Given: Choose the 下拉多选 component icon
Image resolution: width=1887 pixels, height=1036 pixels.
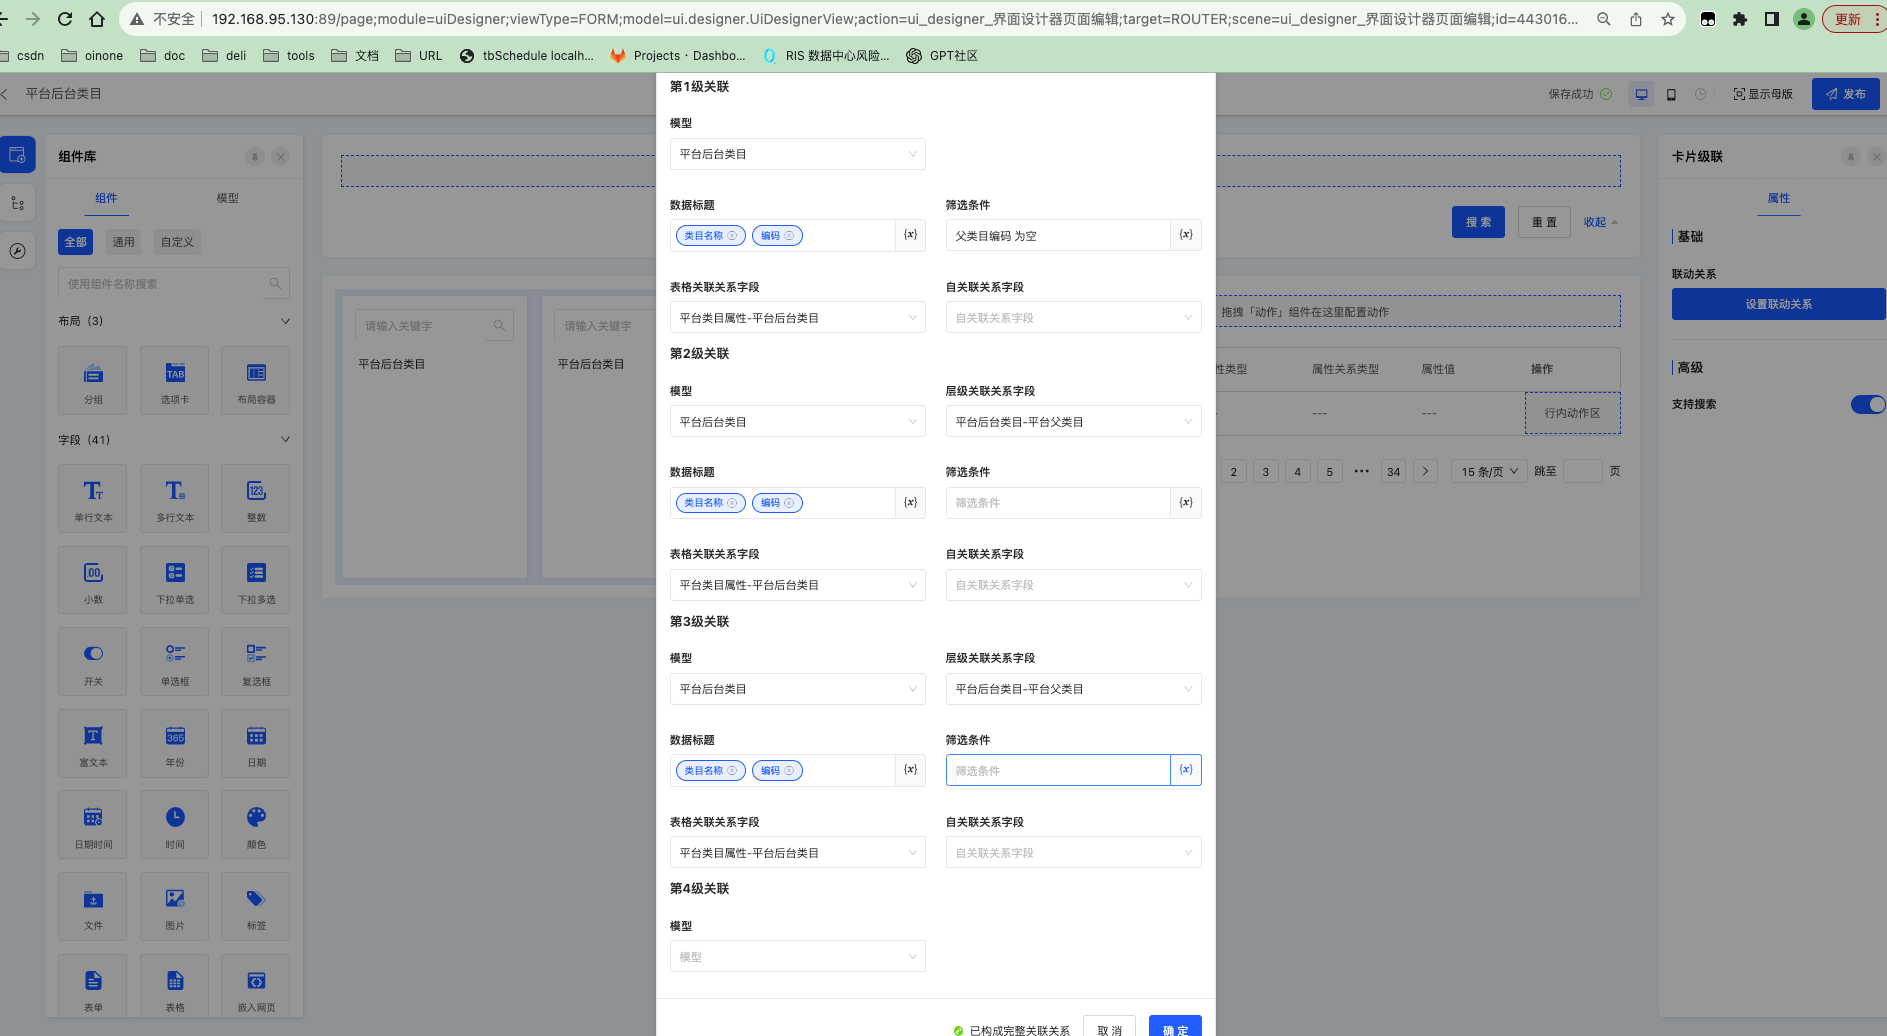Looking at the screenshot, I should (x=256, y=580).
